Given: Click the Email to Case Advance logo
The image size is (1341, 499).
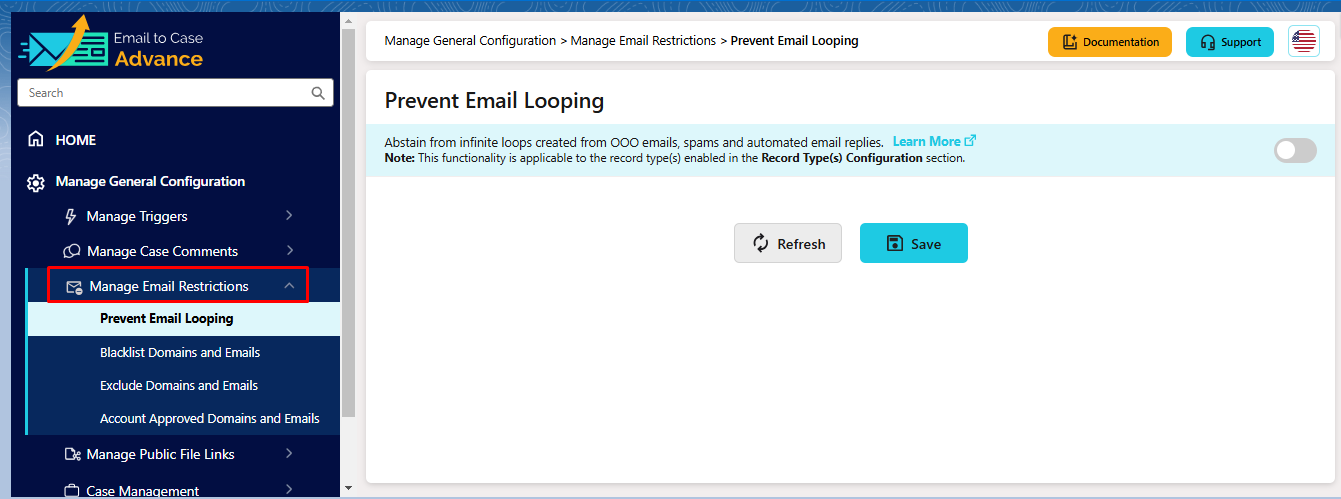Looking at the screenshot, I should click(112, 49).
